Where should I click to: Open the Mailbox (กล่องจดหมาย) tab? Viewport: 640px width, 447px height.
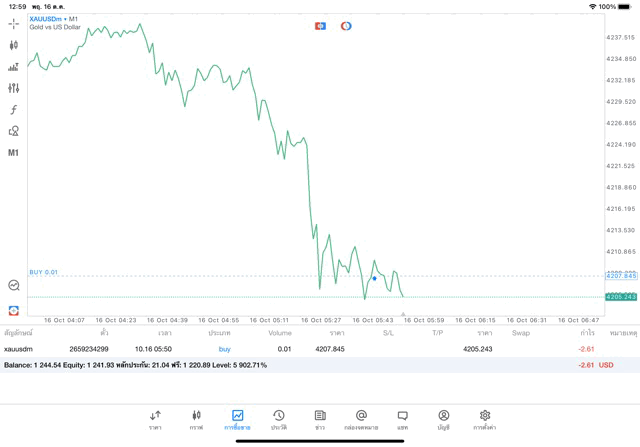pyautogui.click(x=361, y=419)
